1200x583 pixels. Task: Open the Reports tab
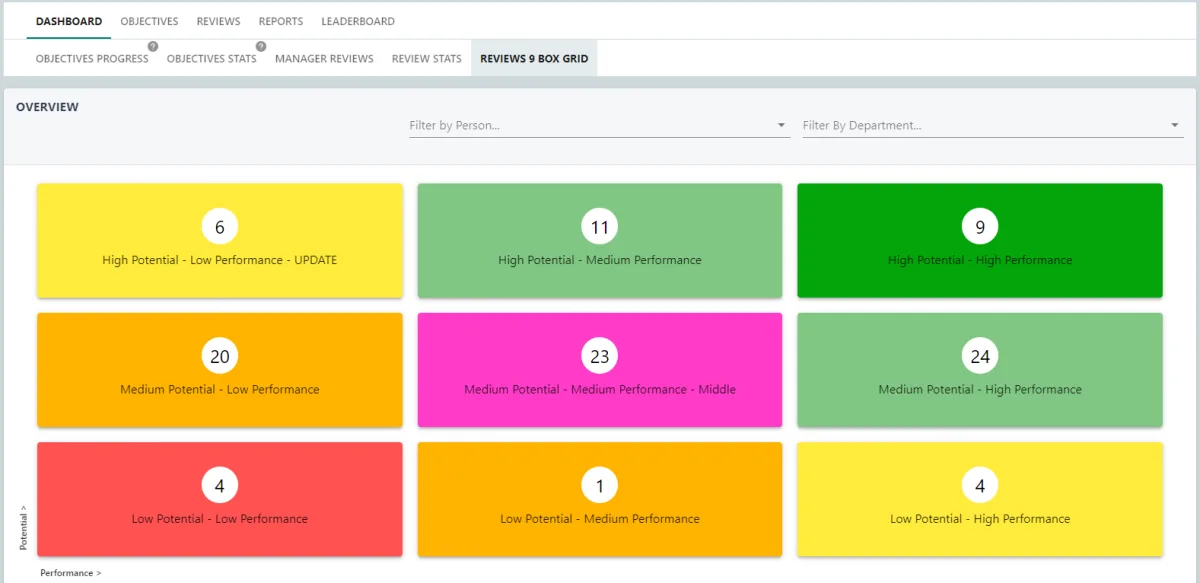281,21
